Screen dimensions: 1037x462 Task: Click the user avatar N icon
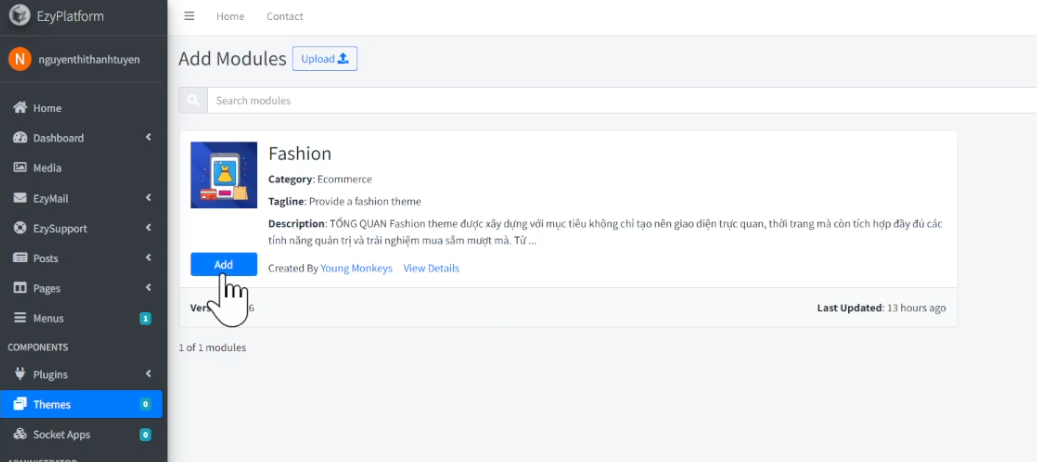pyautogui.click(x=19, y=59)
